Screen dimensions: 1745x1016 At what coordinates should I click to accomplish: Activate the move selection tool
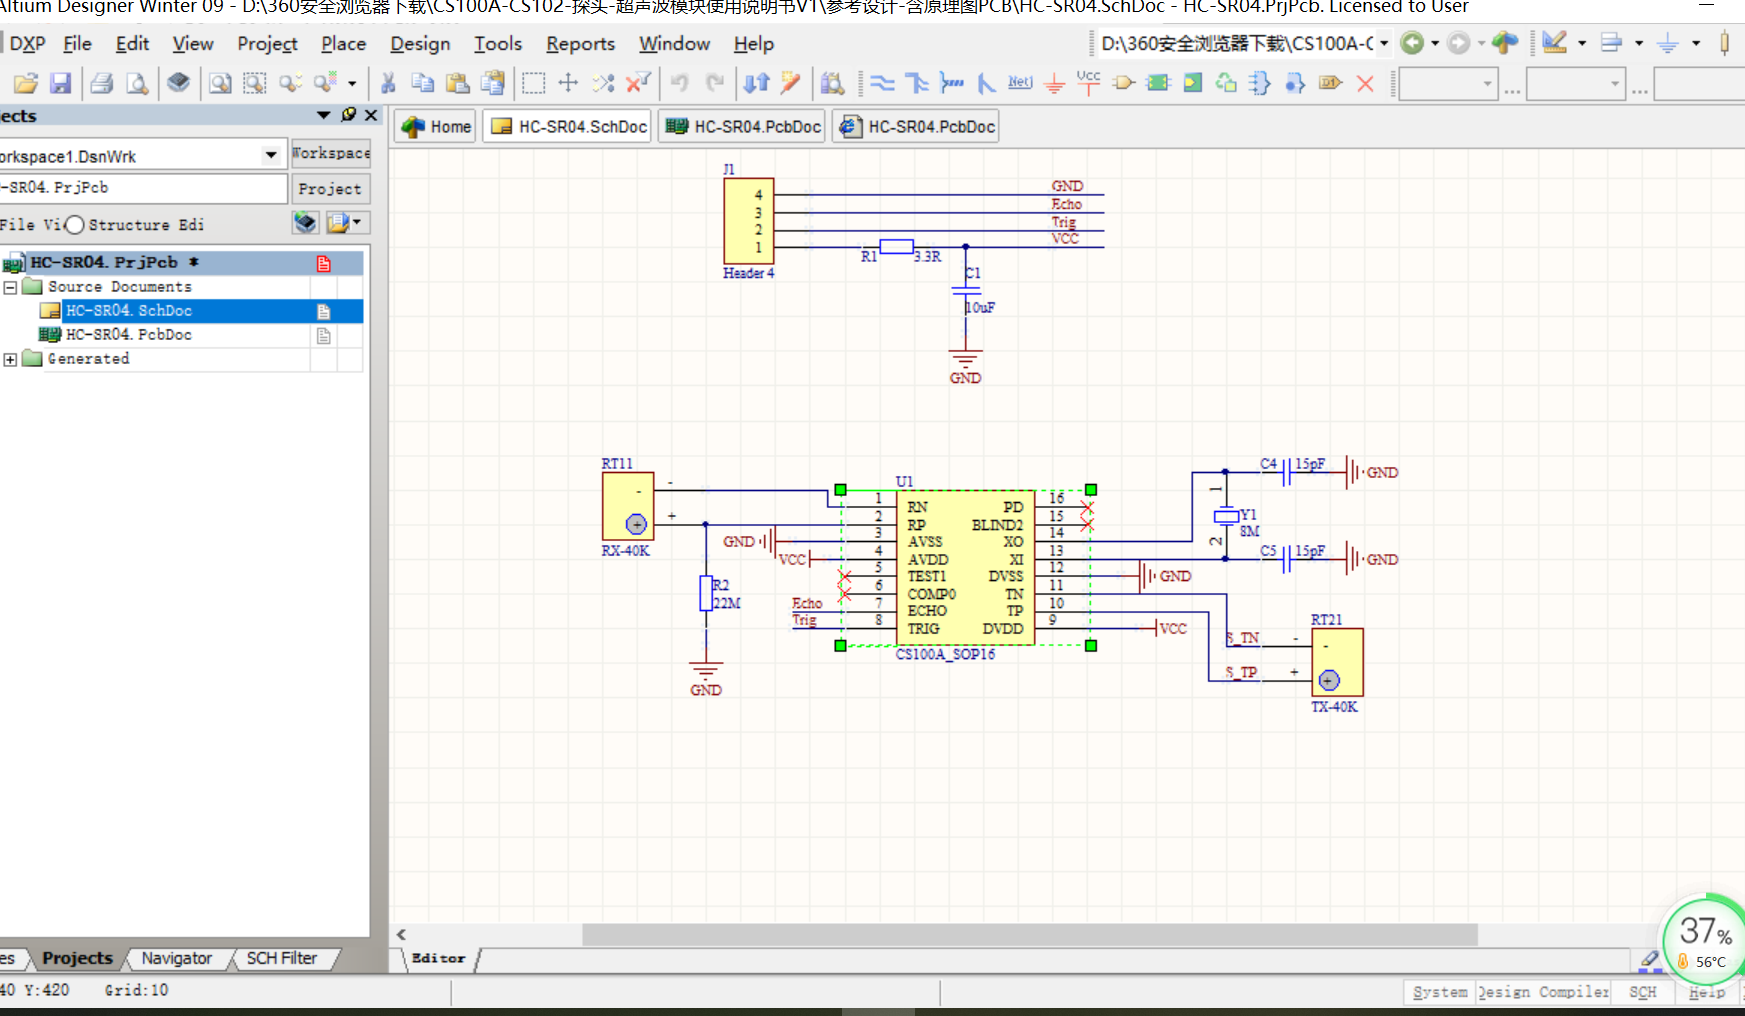(x=568, y=83)
